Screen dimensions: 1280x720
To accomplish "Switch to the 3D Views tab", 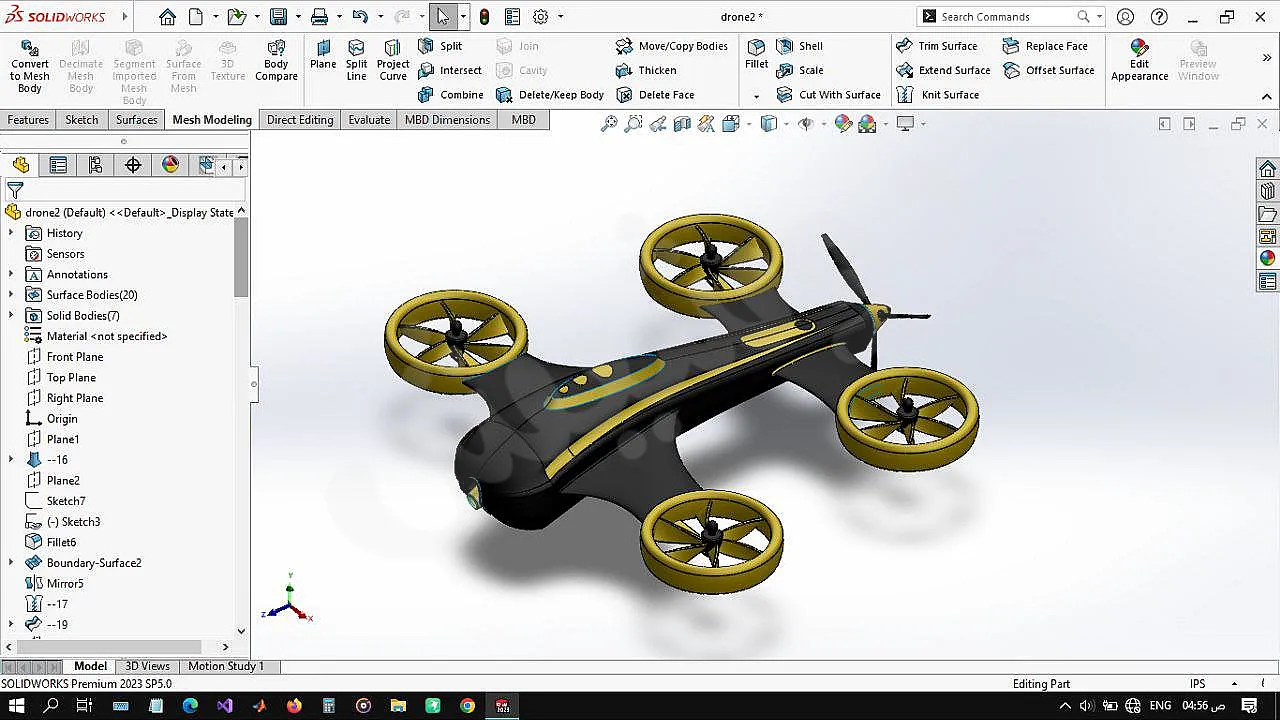I will click(x=147, y=666).
